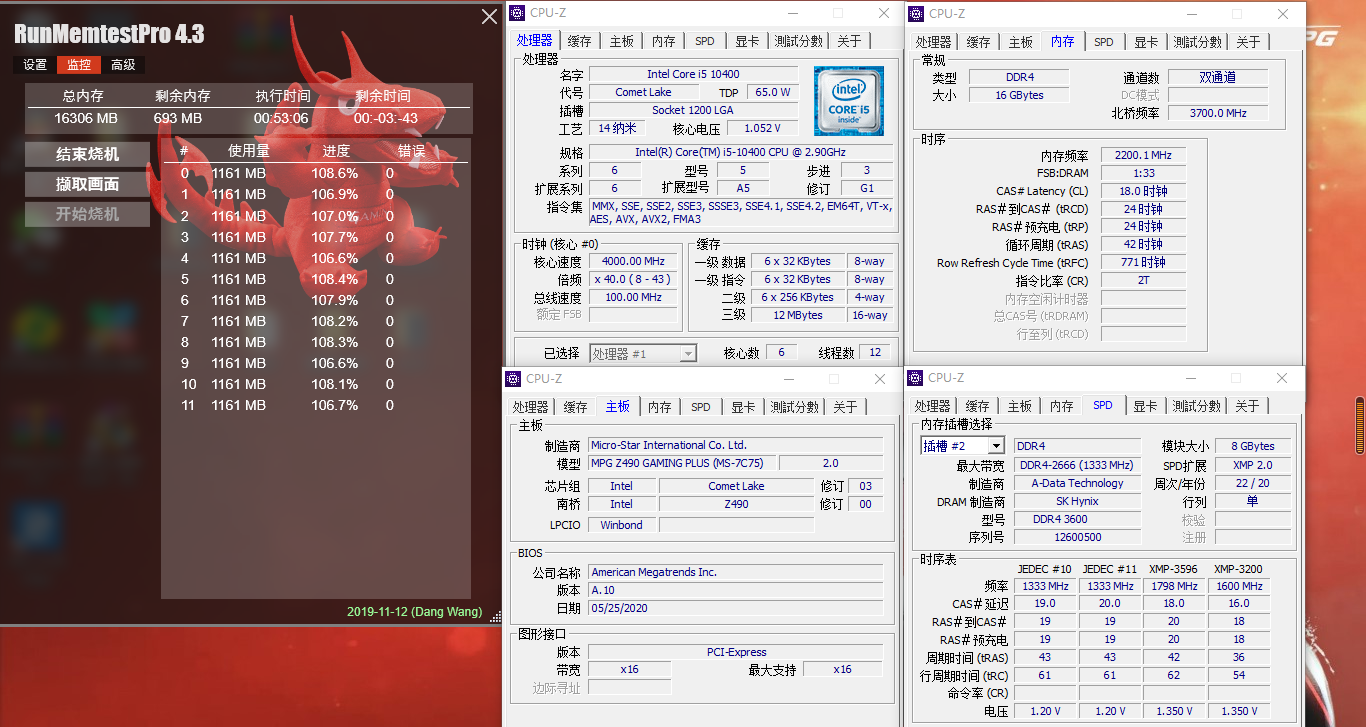Viewport: 1366px width, 727px height.
Task: Click the TDP value 65.0 W
Action: pos(772,92)
